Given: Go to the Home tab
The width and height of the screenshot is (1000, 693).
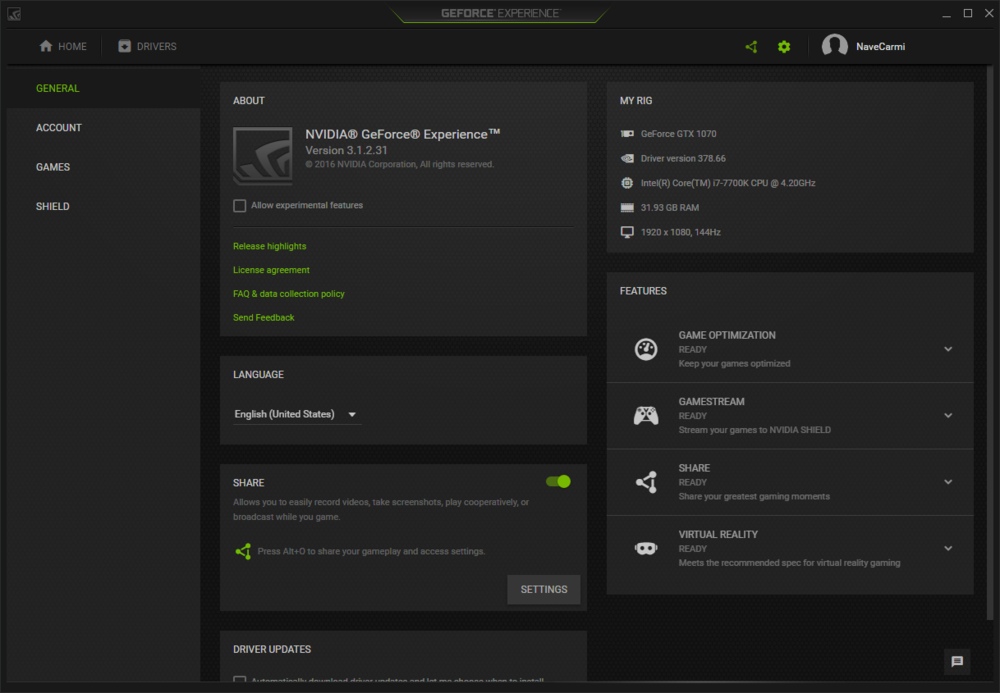Looking at the screenshot, I should (x=63, y=47).
